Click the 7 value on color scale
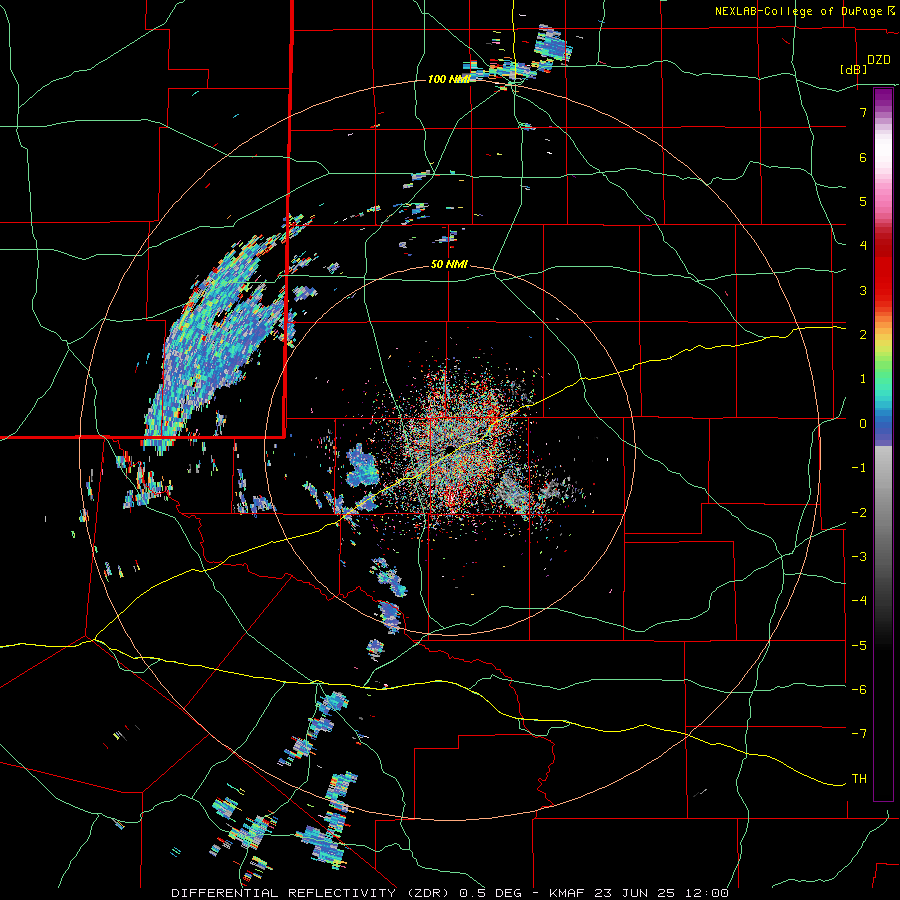Image resolution: width=900 pixels, height=900 pixels. tap(863, 112)
